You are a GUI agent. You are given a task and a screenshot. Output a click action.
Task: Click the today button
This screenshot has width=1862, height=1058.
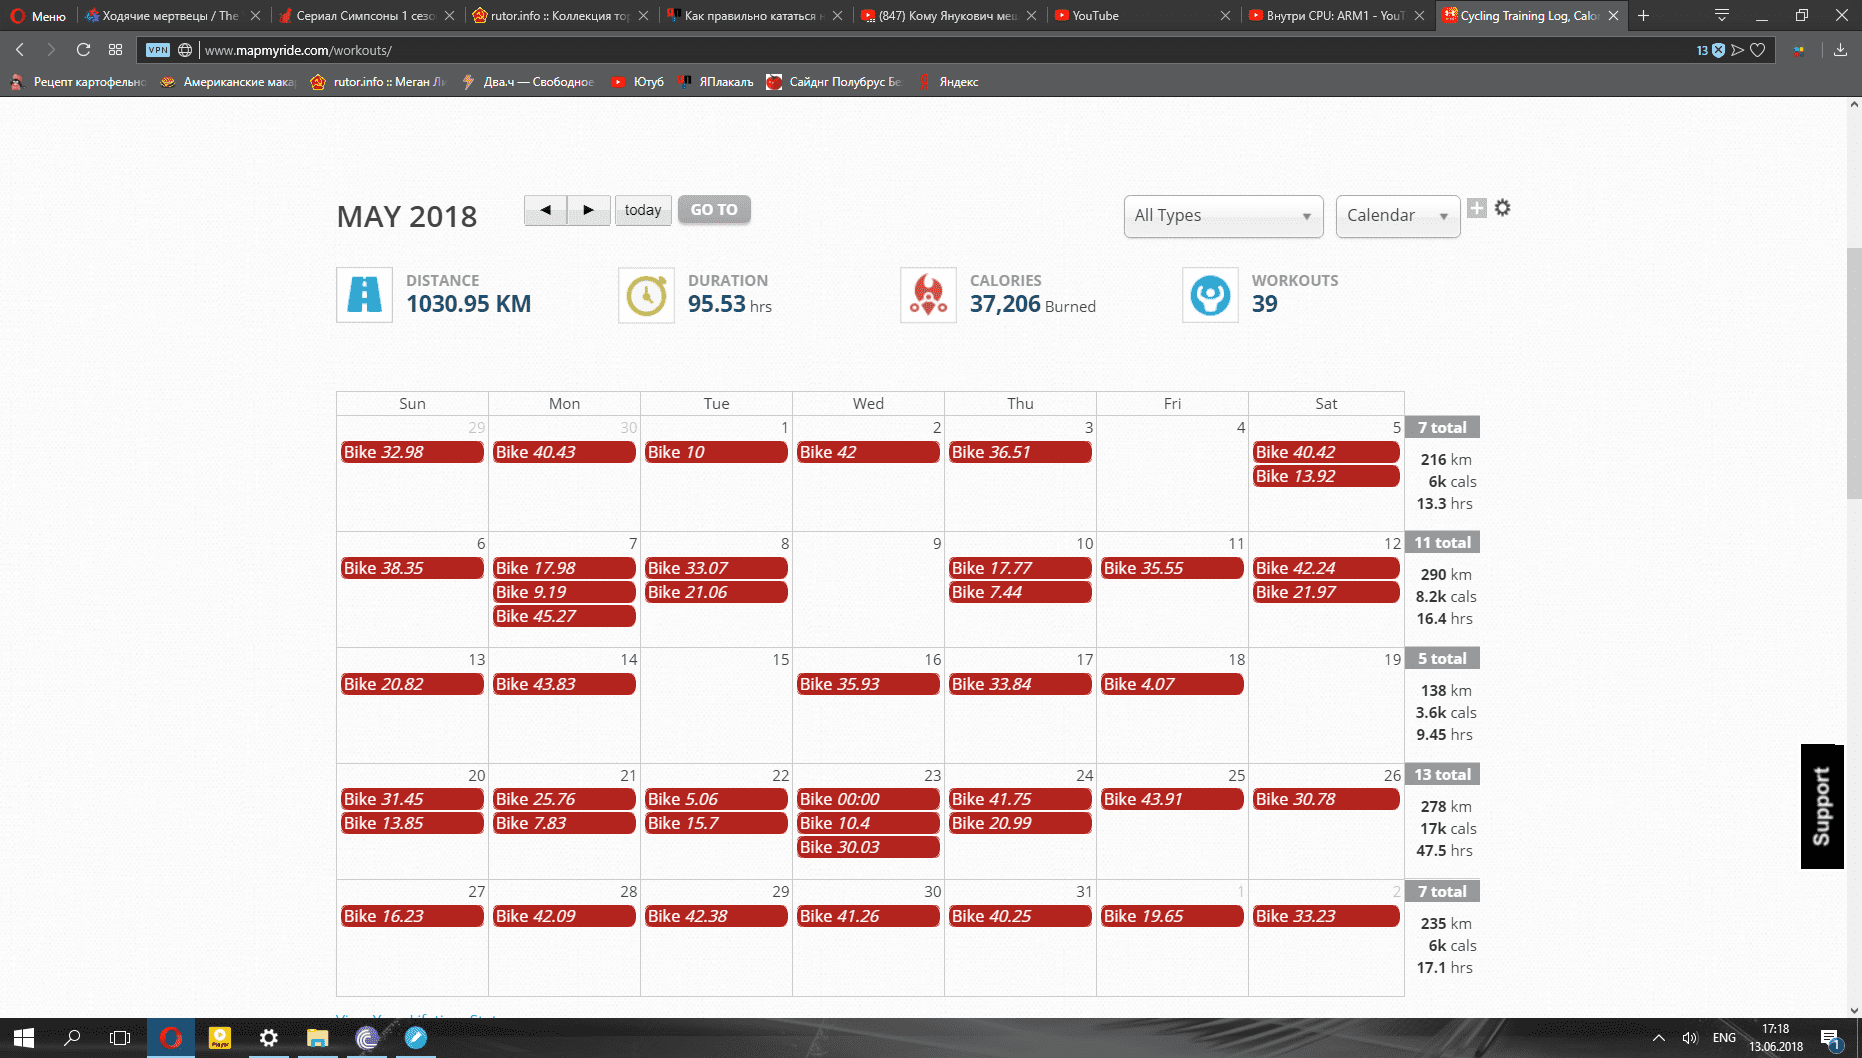coord(643,210)
